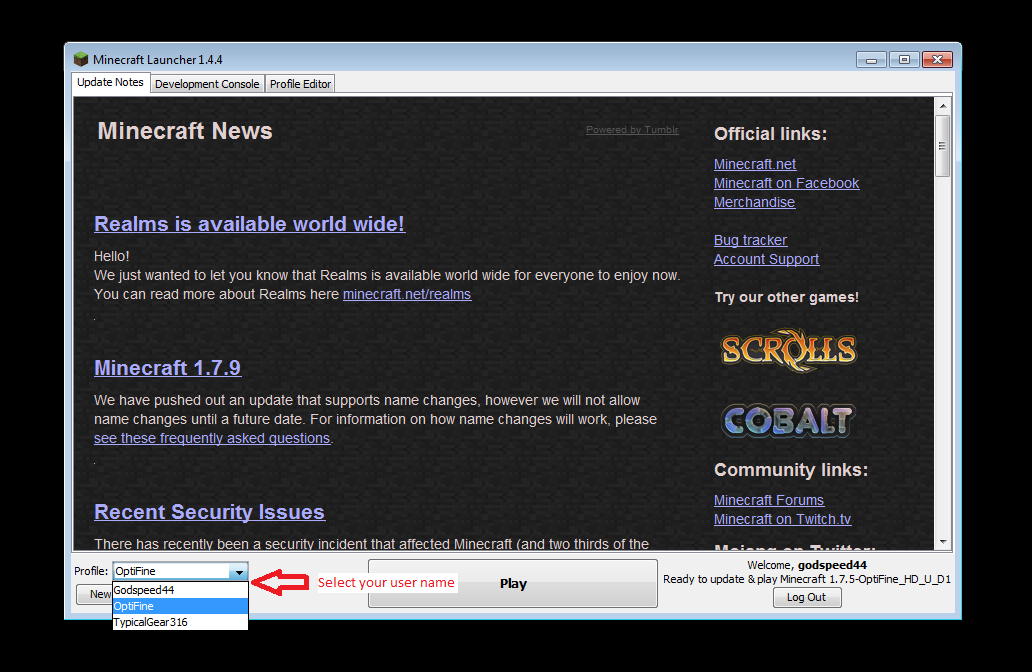Screen dimensions: 1032x672
Task: Choose OptiFine in the profile list
Action: [x=180, y=606]
